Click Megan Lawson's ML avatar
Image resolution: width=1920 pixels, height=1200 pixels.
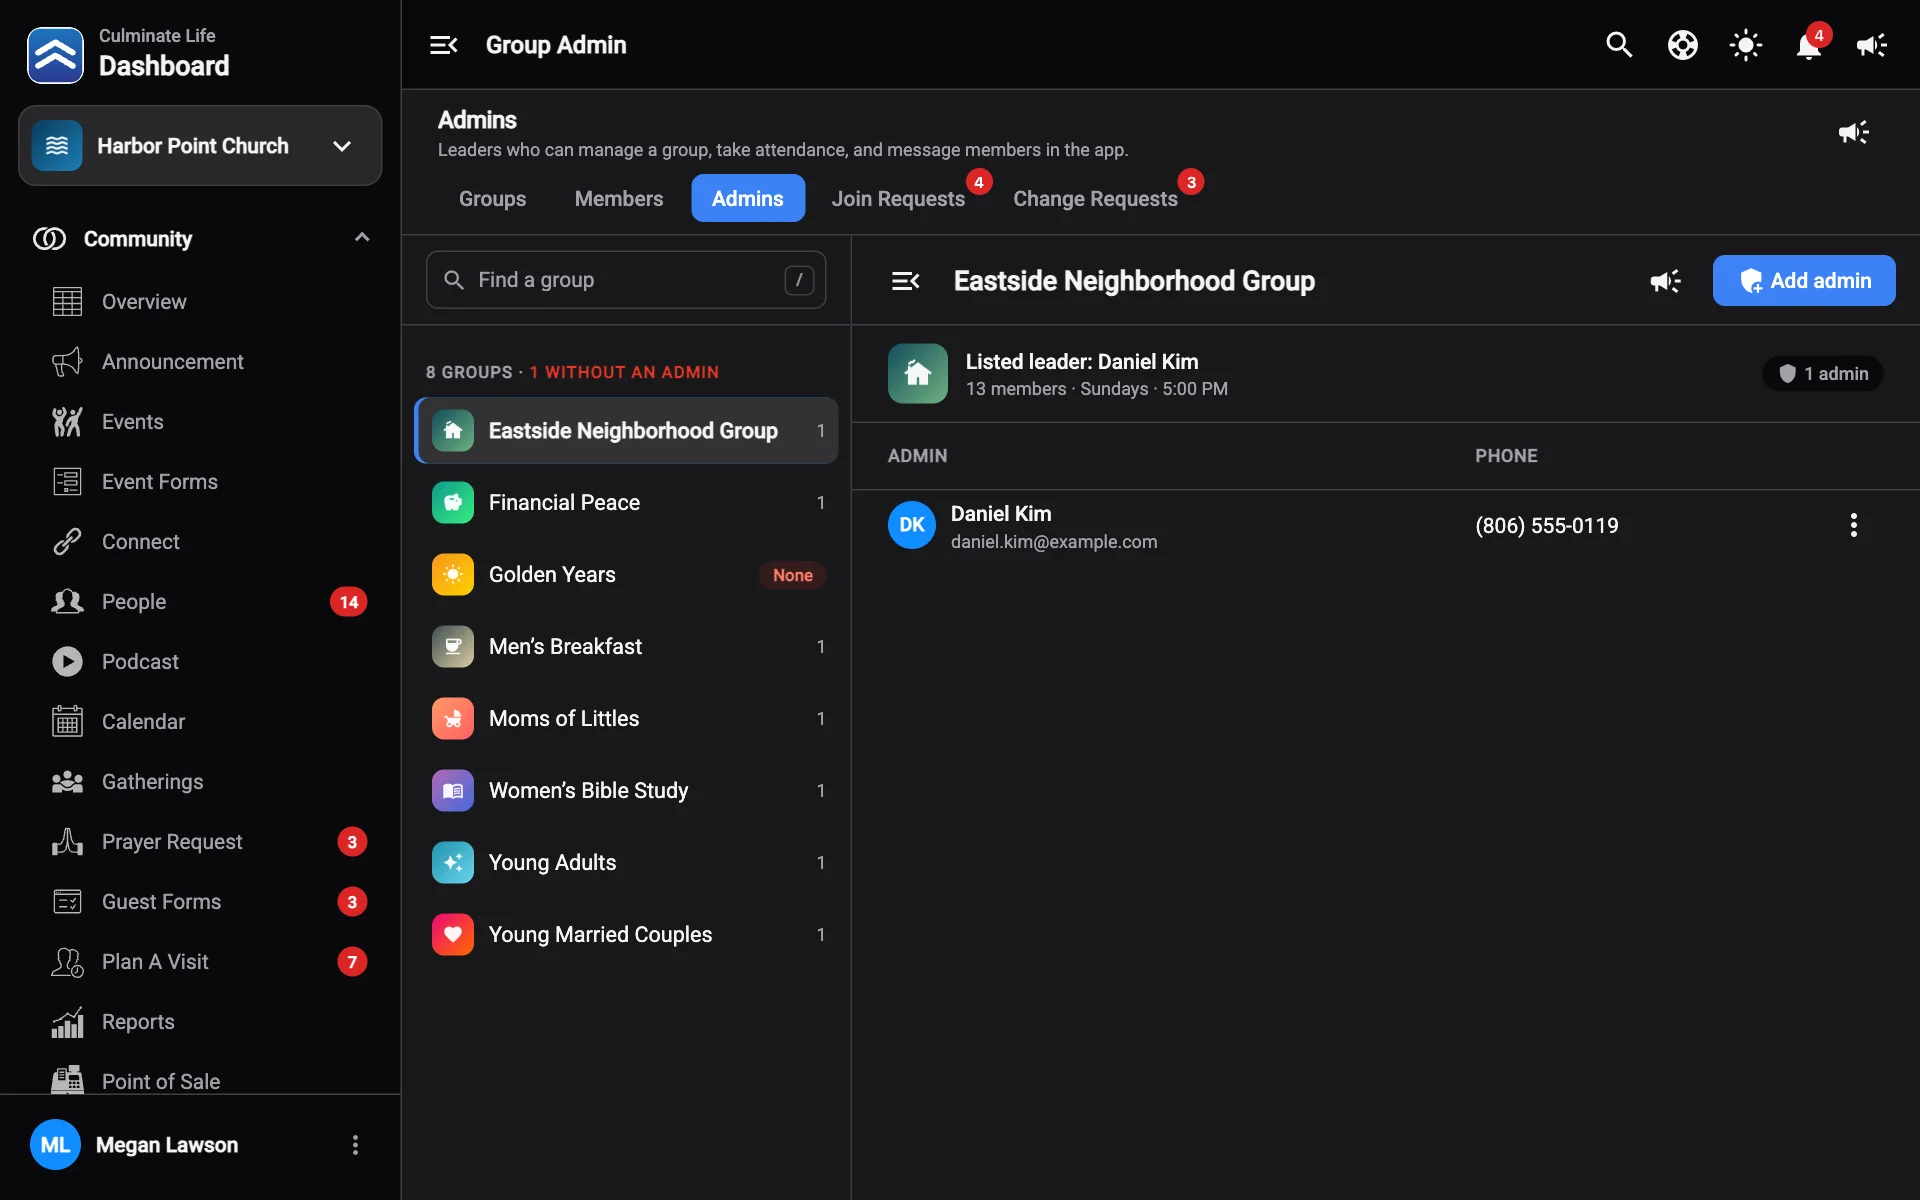(x=55, y=1145)
